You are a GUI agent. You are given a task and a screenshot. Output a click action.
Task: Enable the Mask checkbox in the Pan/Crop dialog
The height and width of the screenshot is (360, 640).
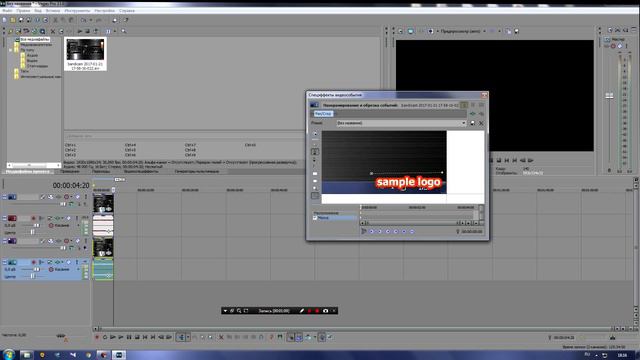[x=315, y=218]
